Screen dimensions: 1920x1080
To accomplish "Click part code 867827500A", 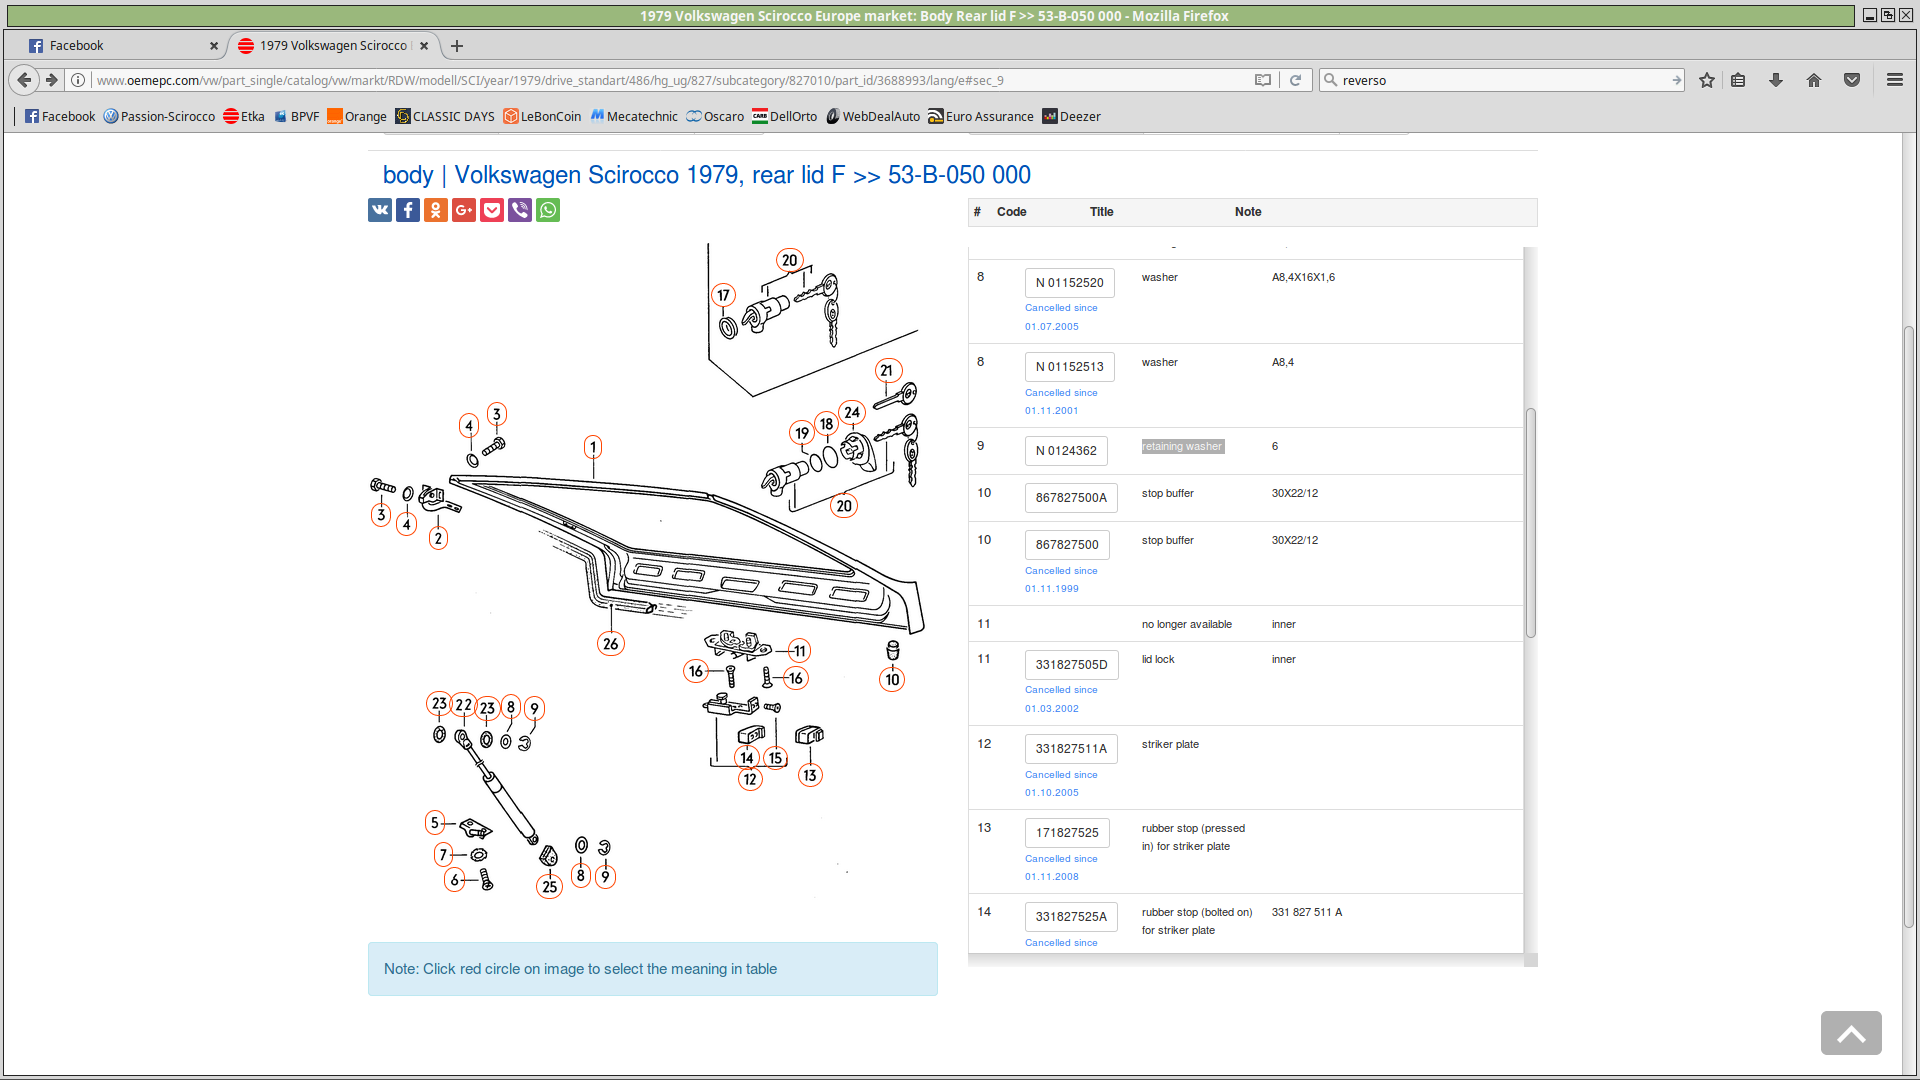I will point(1070,497).
